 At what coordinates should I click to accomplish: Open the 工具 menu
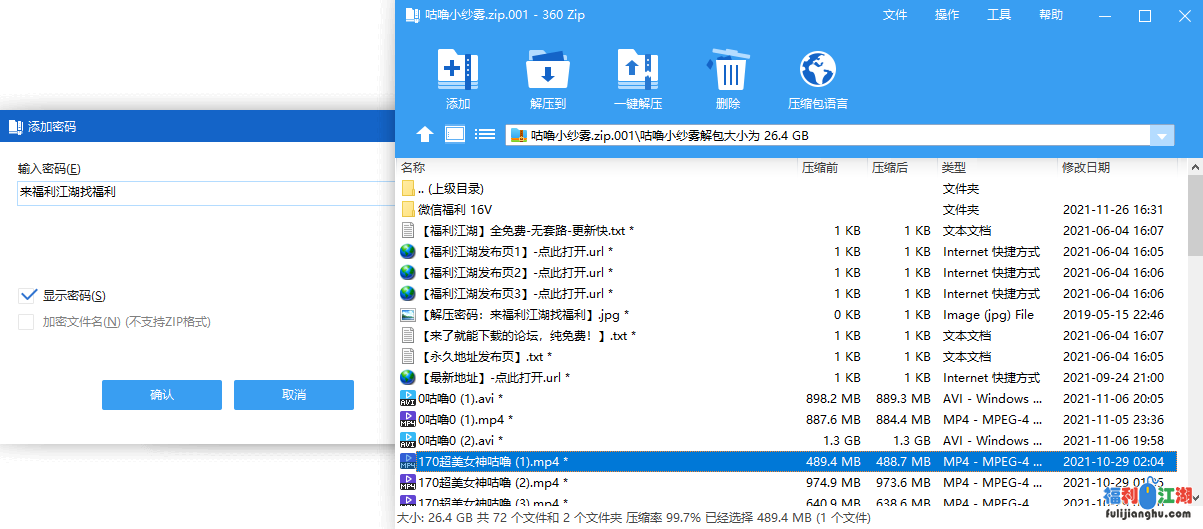click(999, 15)
